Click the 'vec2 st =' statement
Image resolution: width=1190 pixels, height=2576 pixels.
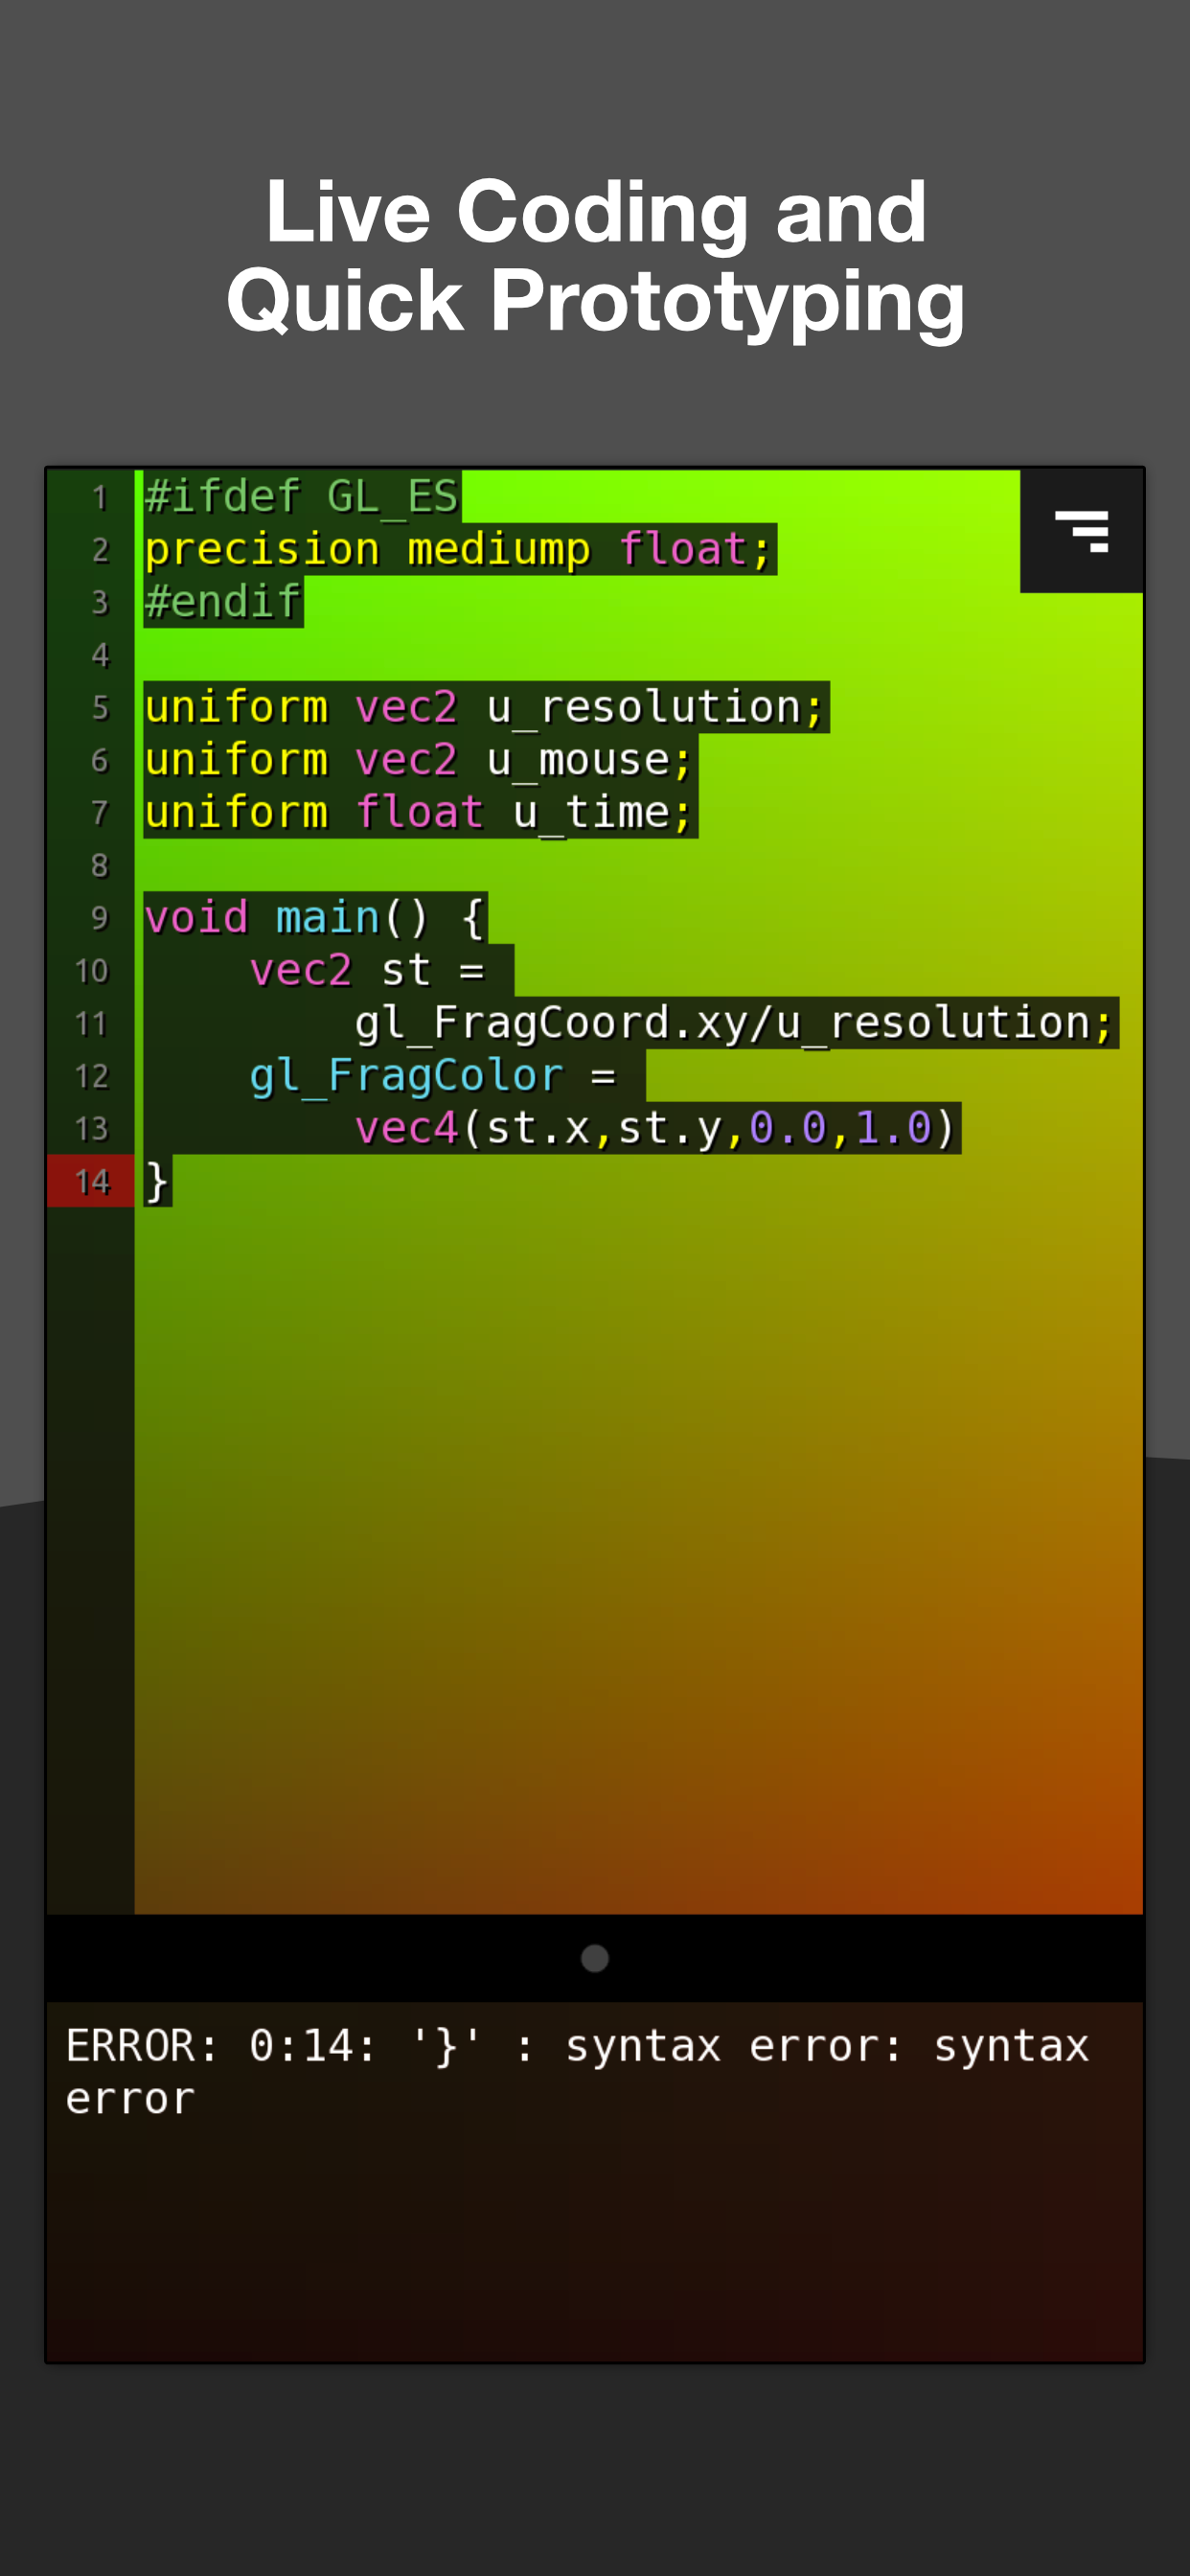coord(366,970)
